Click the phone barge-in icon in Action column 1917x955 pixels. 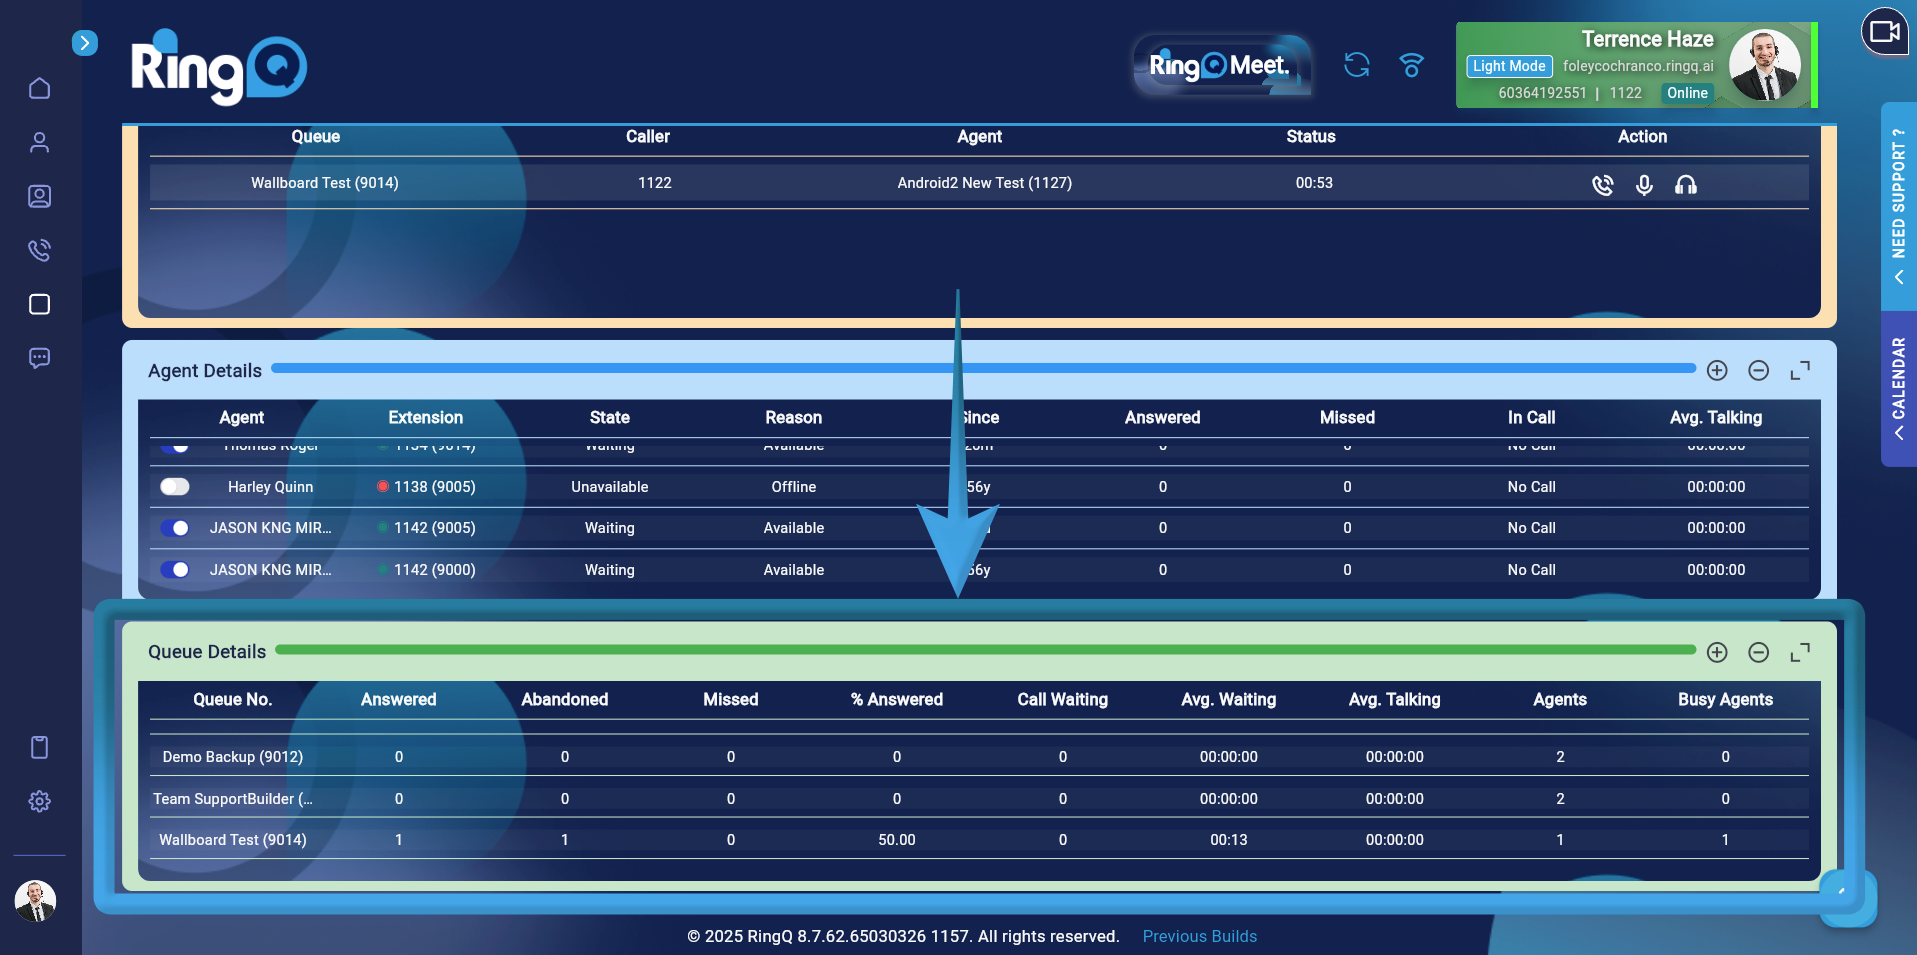coord(1602,184)
